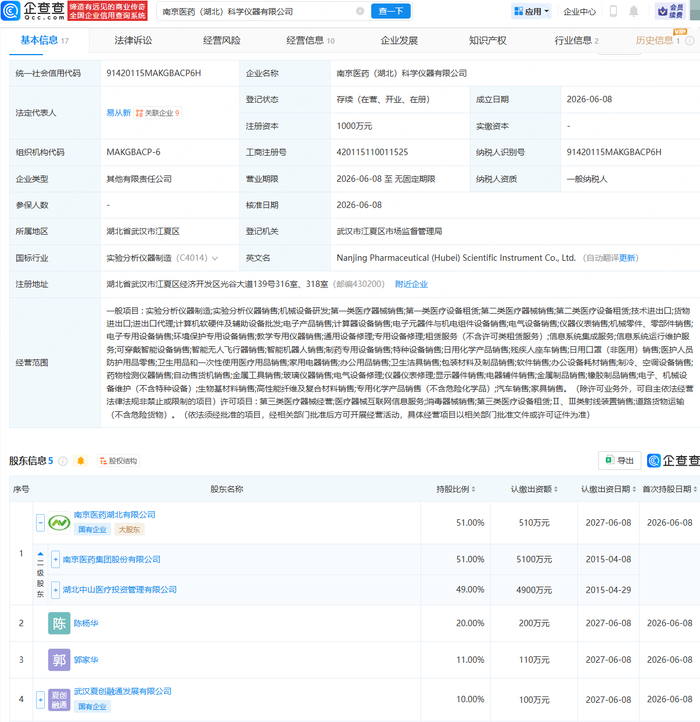Open 武汉夏创融通发展有限公司 link
Viewport: 700px width, 722px height.
click(x=122, y=692)
